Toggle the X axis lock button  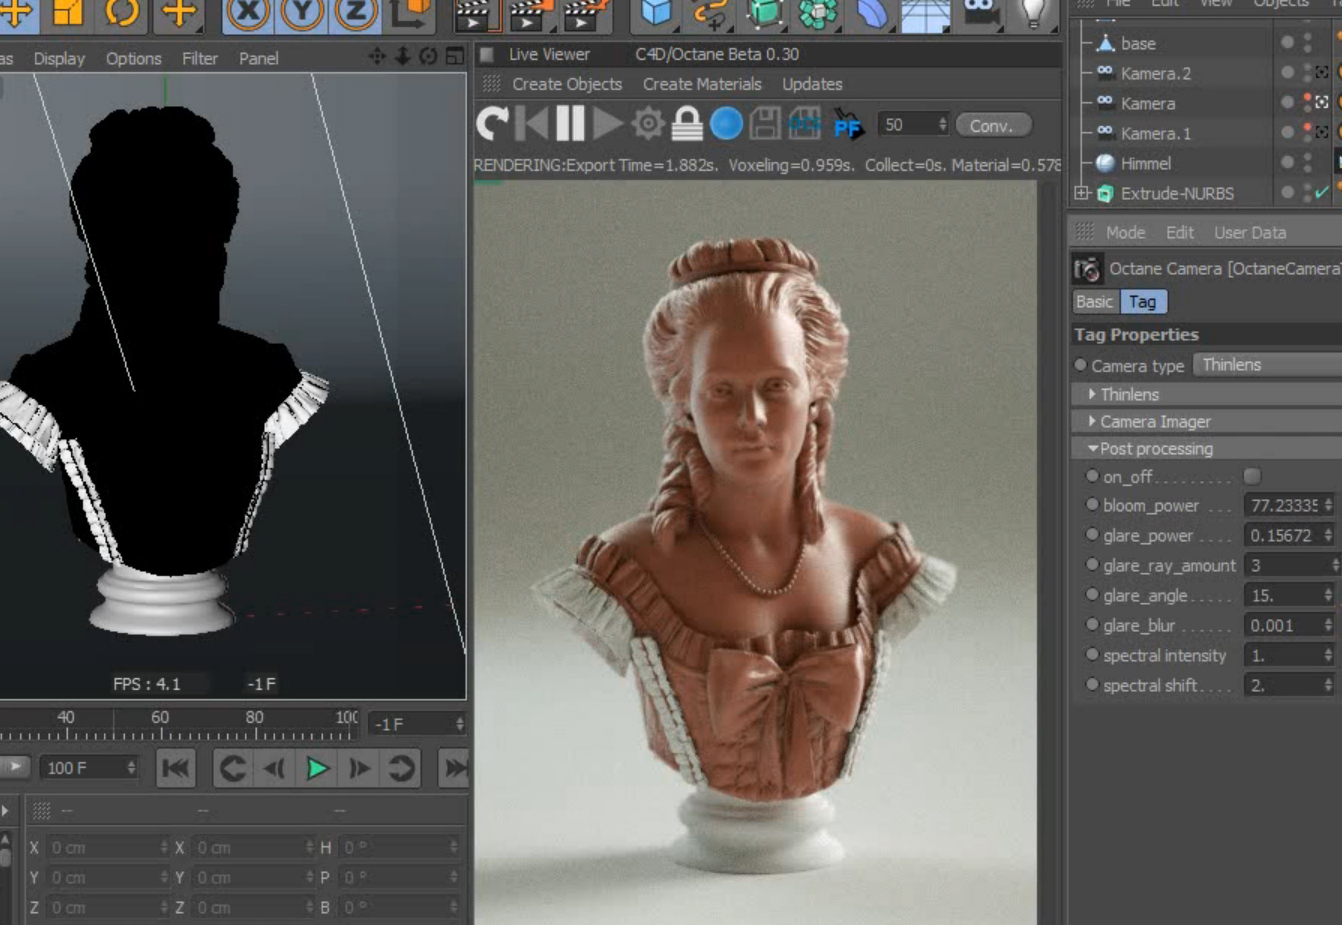(247, 13)
